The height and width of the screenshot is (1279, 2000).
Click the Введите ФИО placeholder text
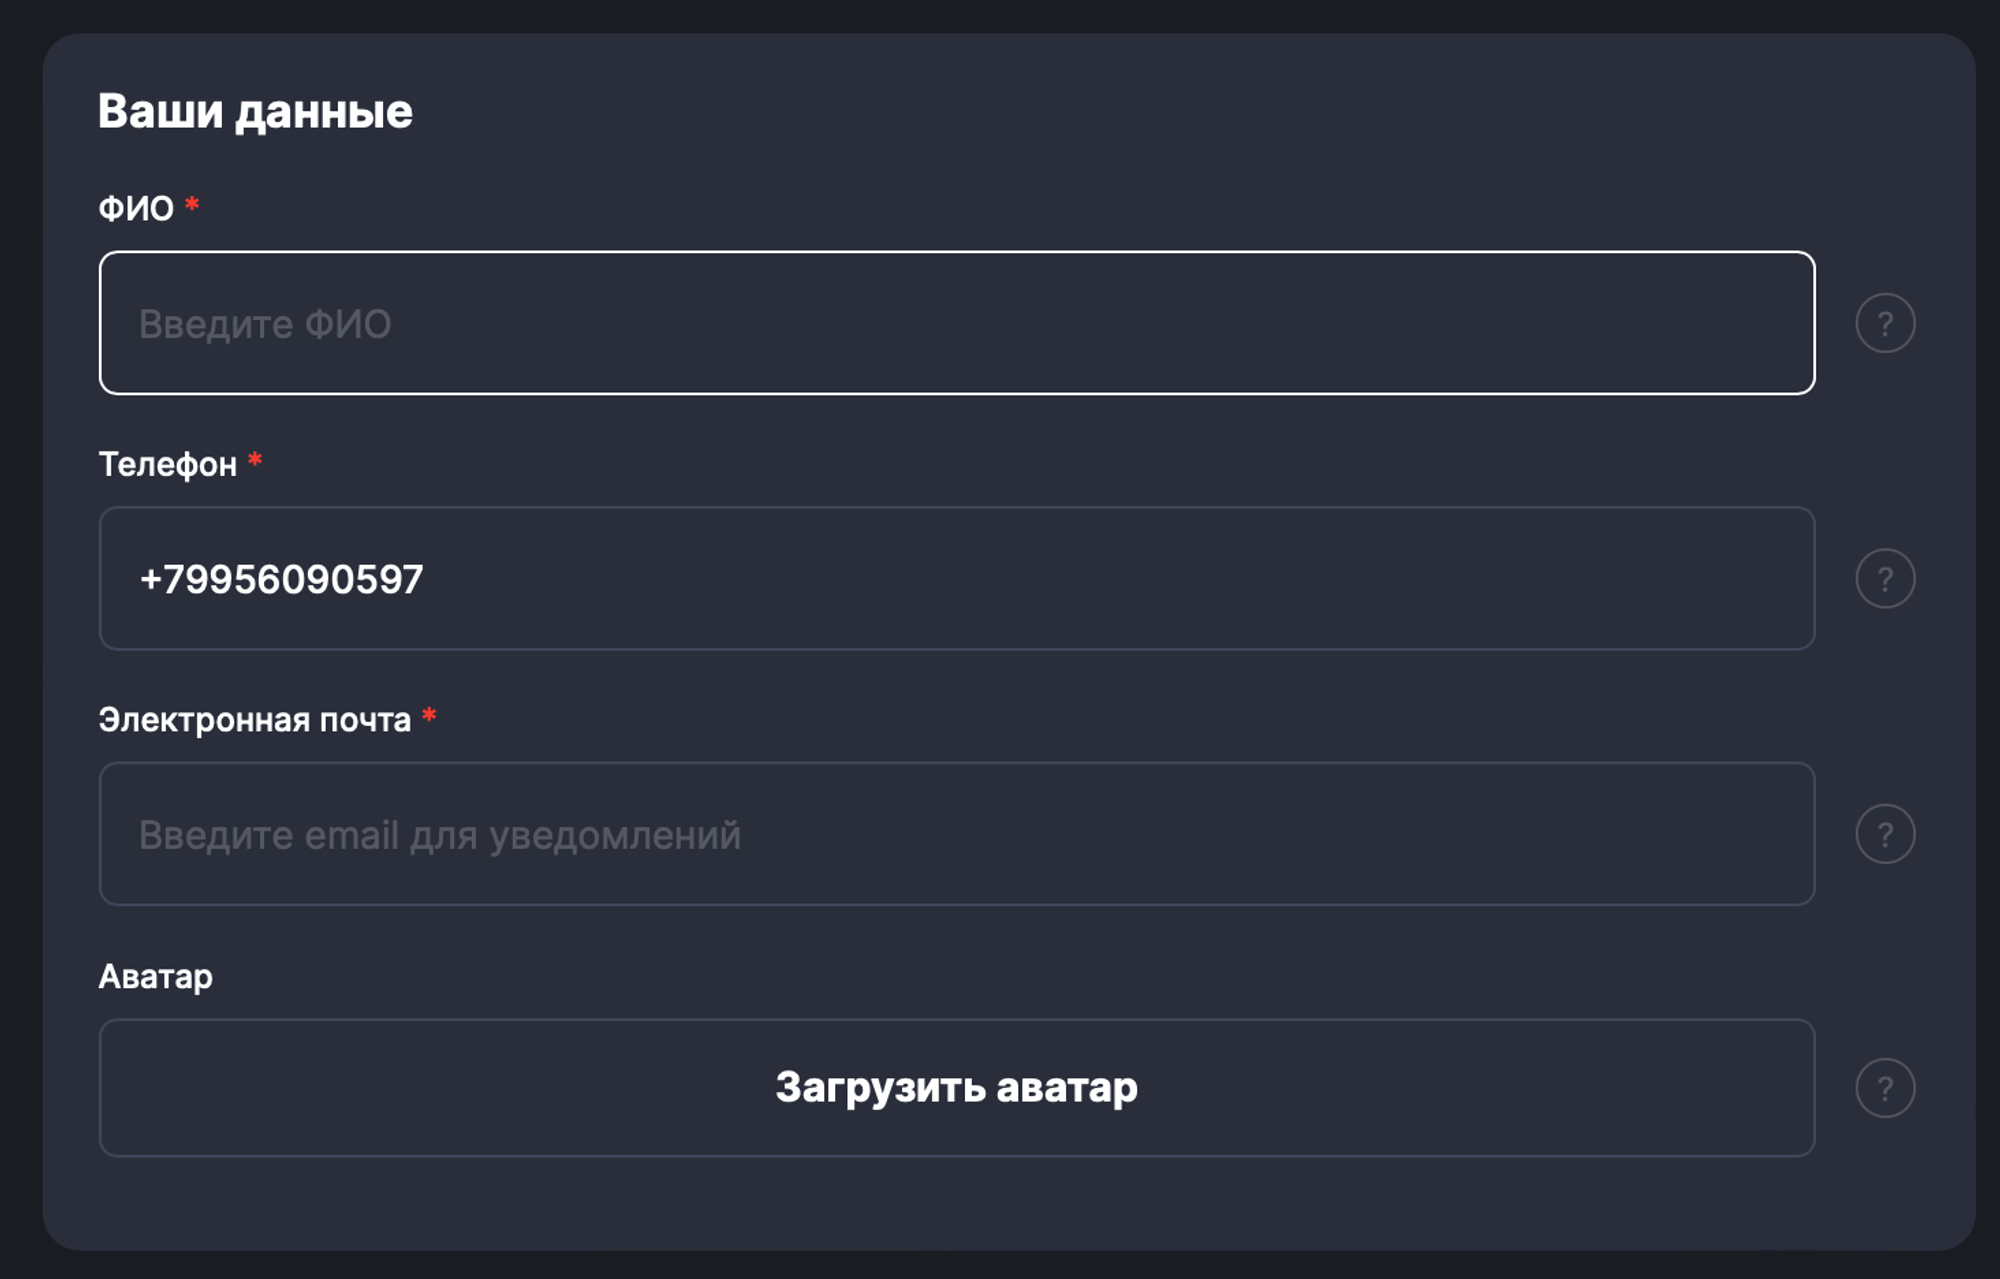(x=265, y=324)
